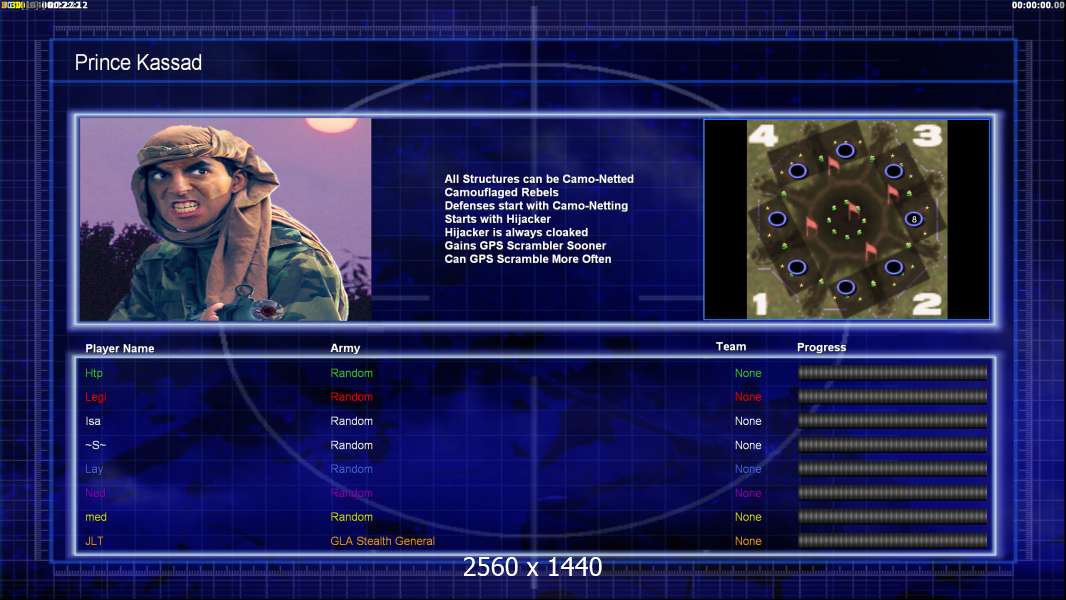The height and width of the screenshot is (600, 1066).
Task: Click 'All Structures can be Camo-Netted' line
Action: (539, 179)
